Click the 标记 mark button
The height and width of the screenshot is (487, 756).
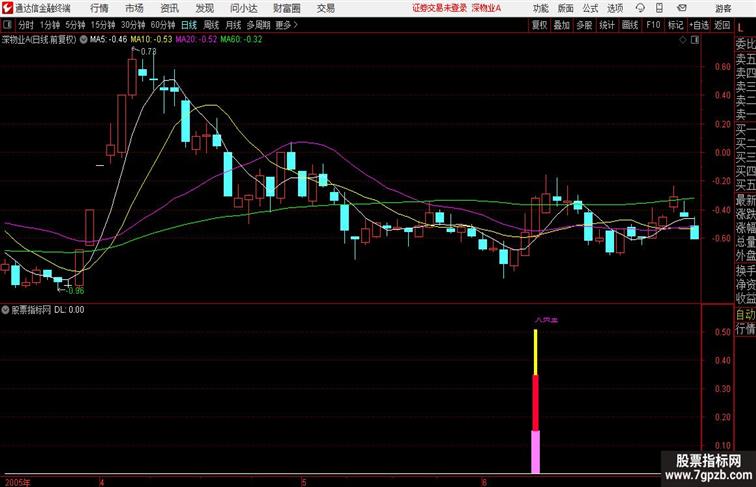pyautogui.click(x=675, y=25)
